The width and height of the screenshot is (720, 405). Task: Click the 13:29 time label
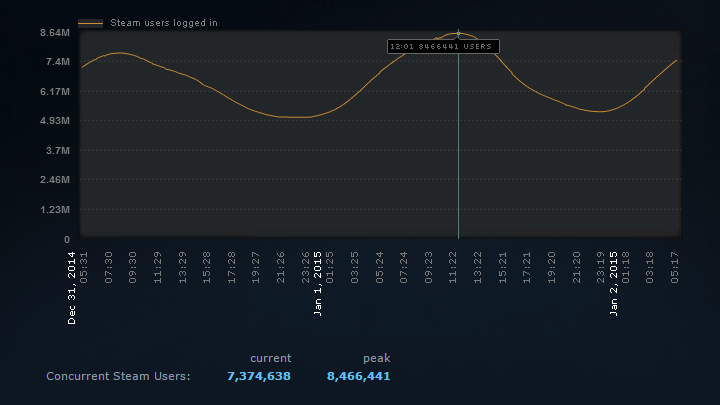182,267
